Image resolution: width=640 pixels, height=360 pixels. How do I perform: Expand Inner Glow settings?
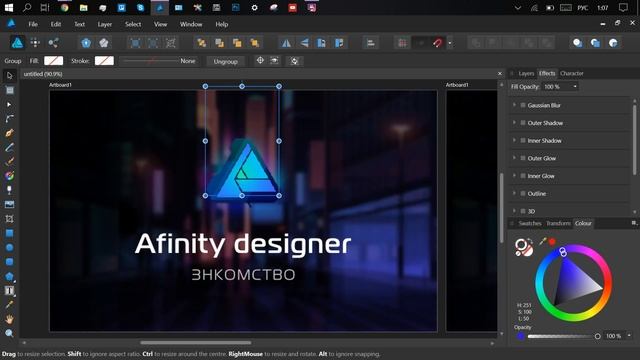tap(514, 176)
